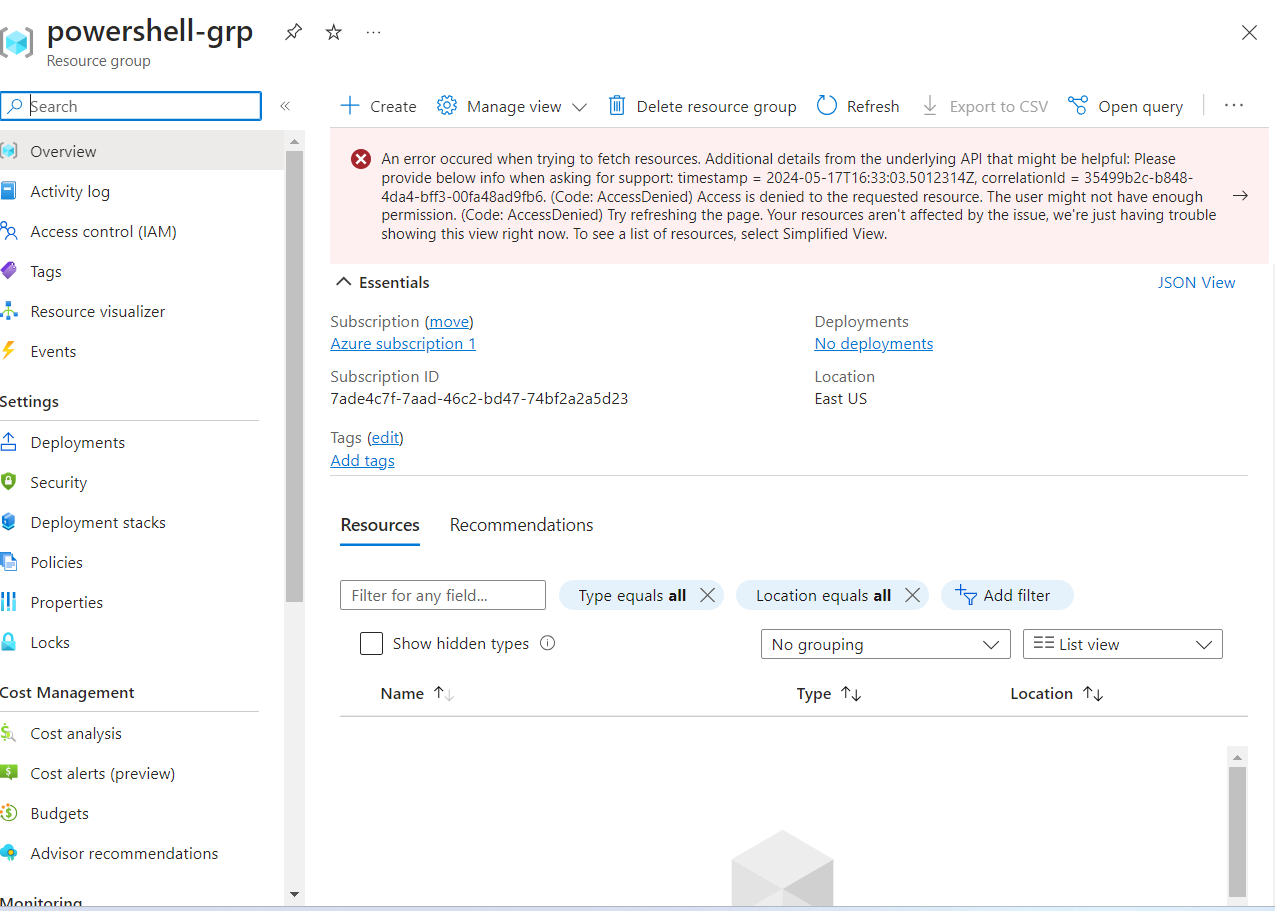
Task: Check the Show hidden types checkbox
Action: click(371, 643)
